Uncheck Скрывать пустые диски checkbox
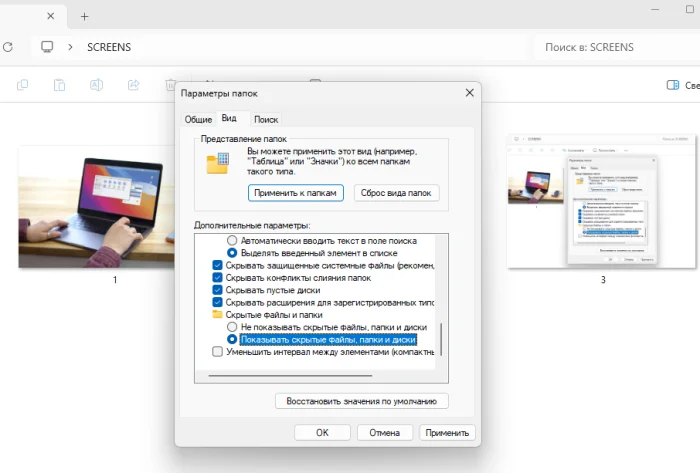The height and width of the screenshot is (473, 700). click(217, 290)
